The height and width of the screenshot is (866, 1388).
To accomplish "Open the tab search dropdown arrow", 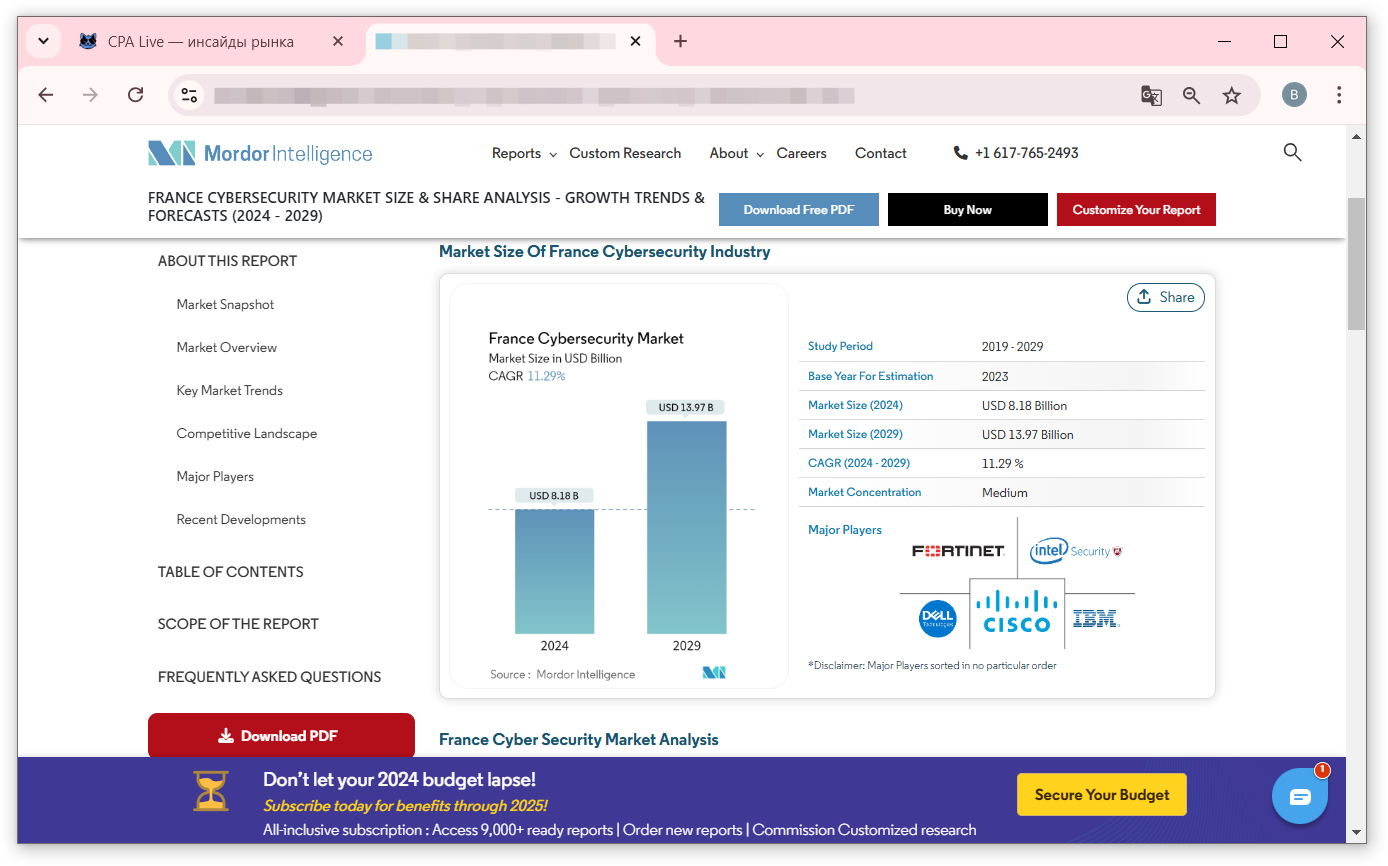I will tap(43, 41).
